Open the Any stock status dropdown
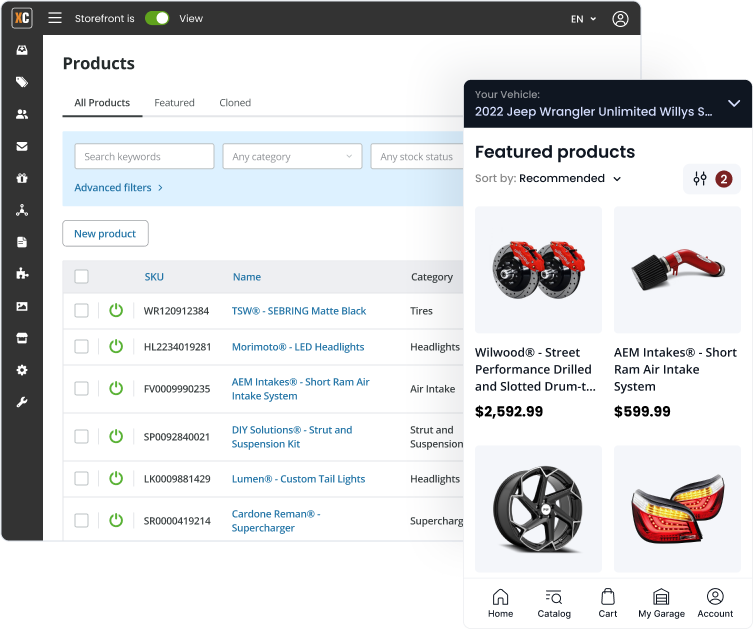The height and width of the screenshot is (629, 753). coord(417,156)
